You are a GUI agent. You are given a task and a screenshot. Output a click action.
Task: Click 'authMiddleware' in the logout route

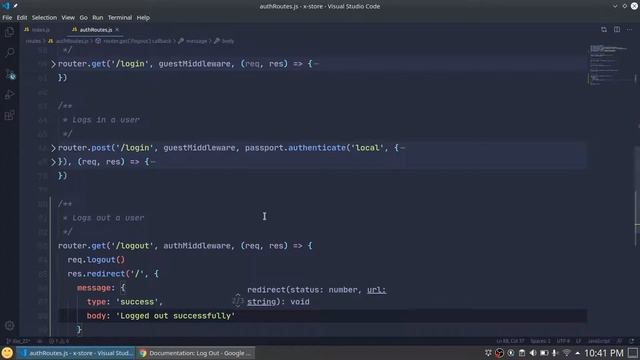197,246
